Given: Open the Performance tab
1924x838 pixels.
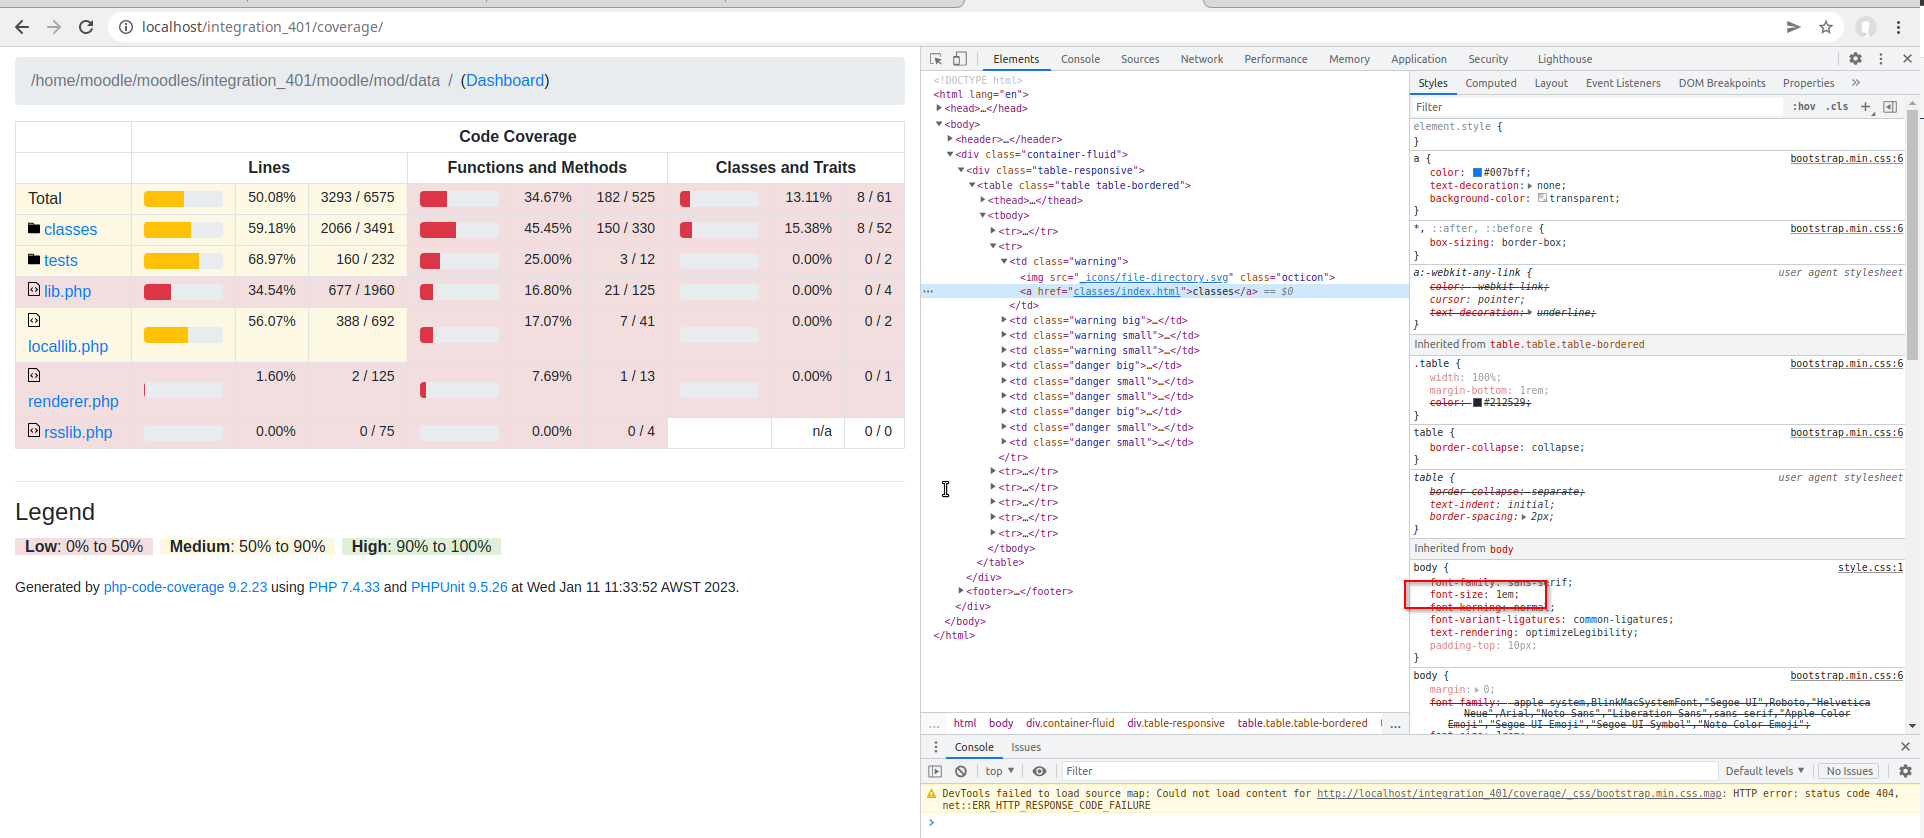Looking at the screenshot, I should coord(1276,59).
